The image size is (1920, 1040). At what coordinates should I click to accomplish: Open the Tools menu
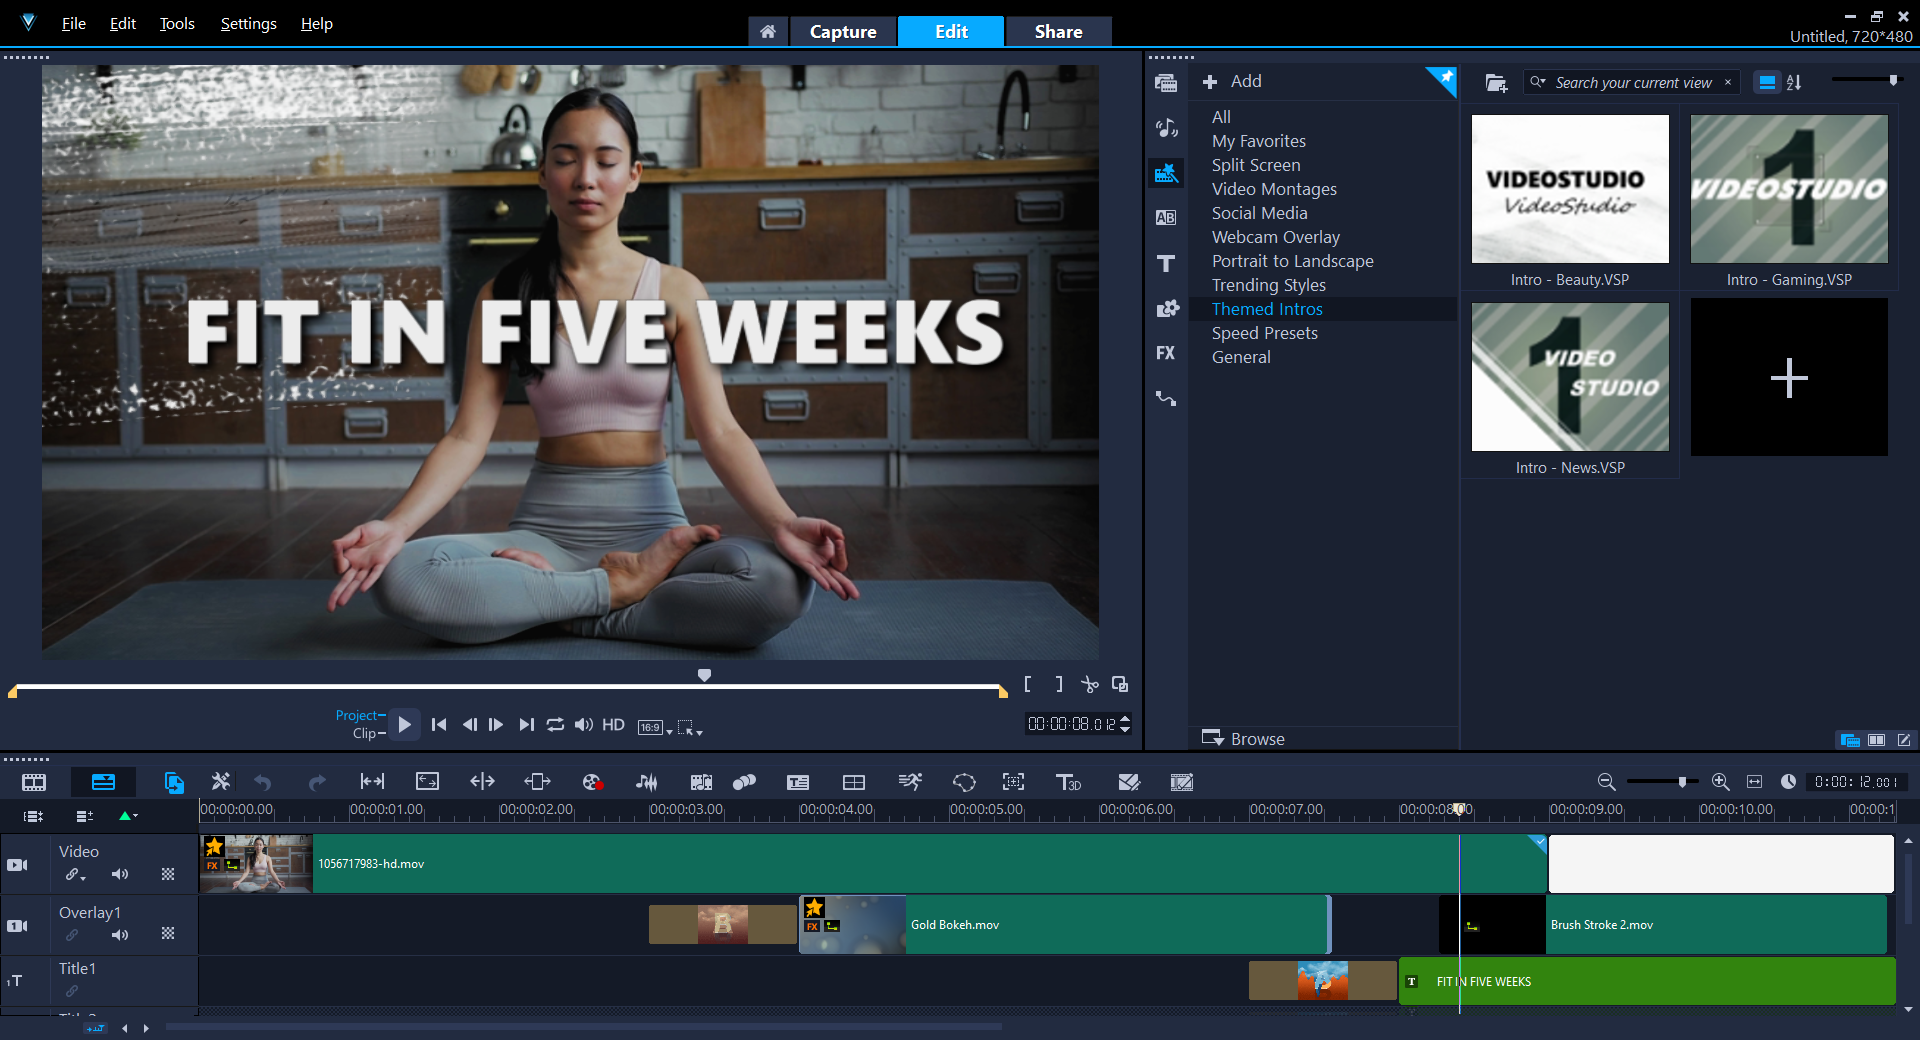176,24
